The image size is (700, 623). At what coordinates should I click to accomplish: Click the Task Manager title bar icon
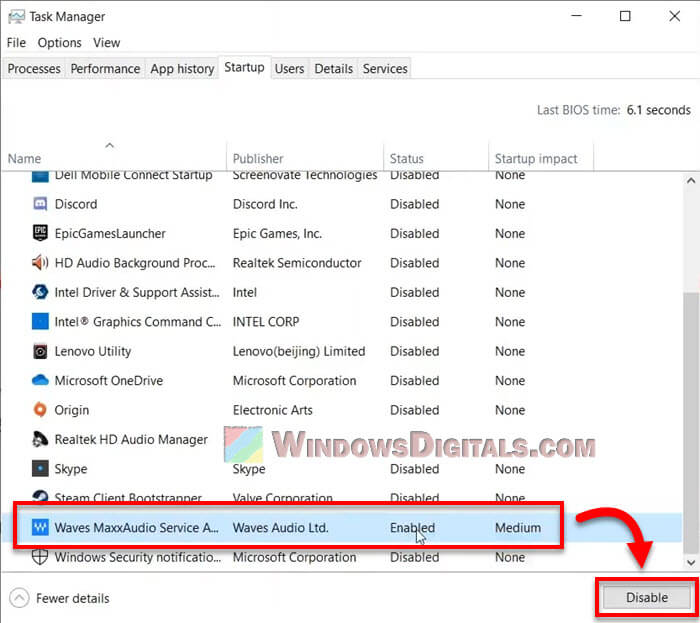pyautogui.click(x=17, y=17)
